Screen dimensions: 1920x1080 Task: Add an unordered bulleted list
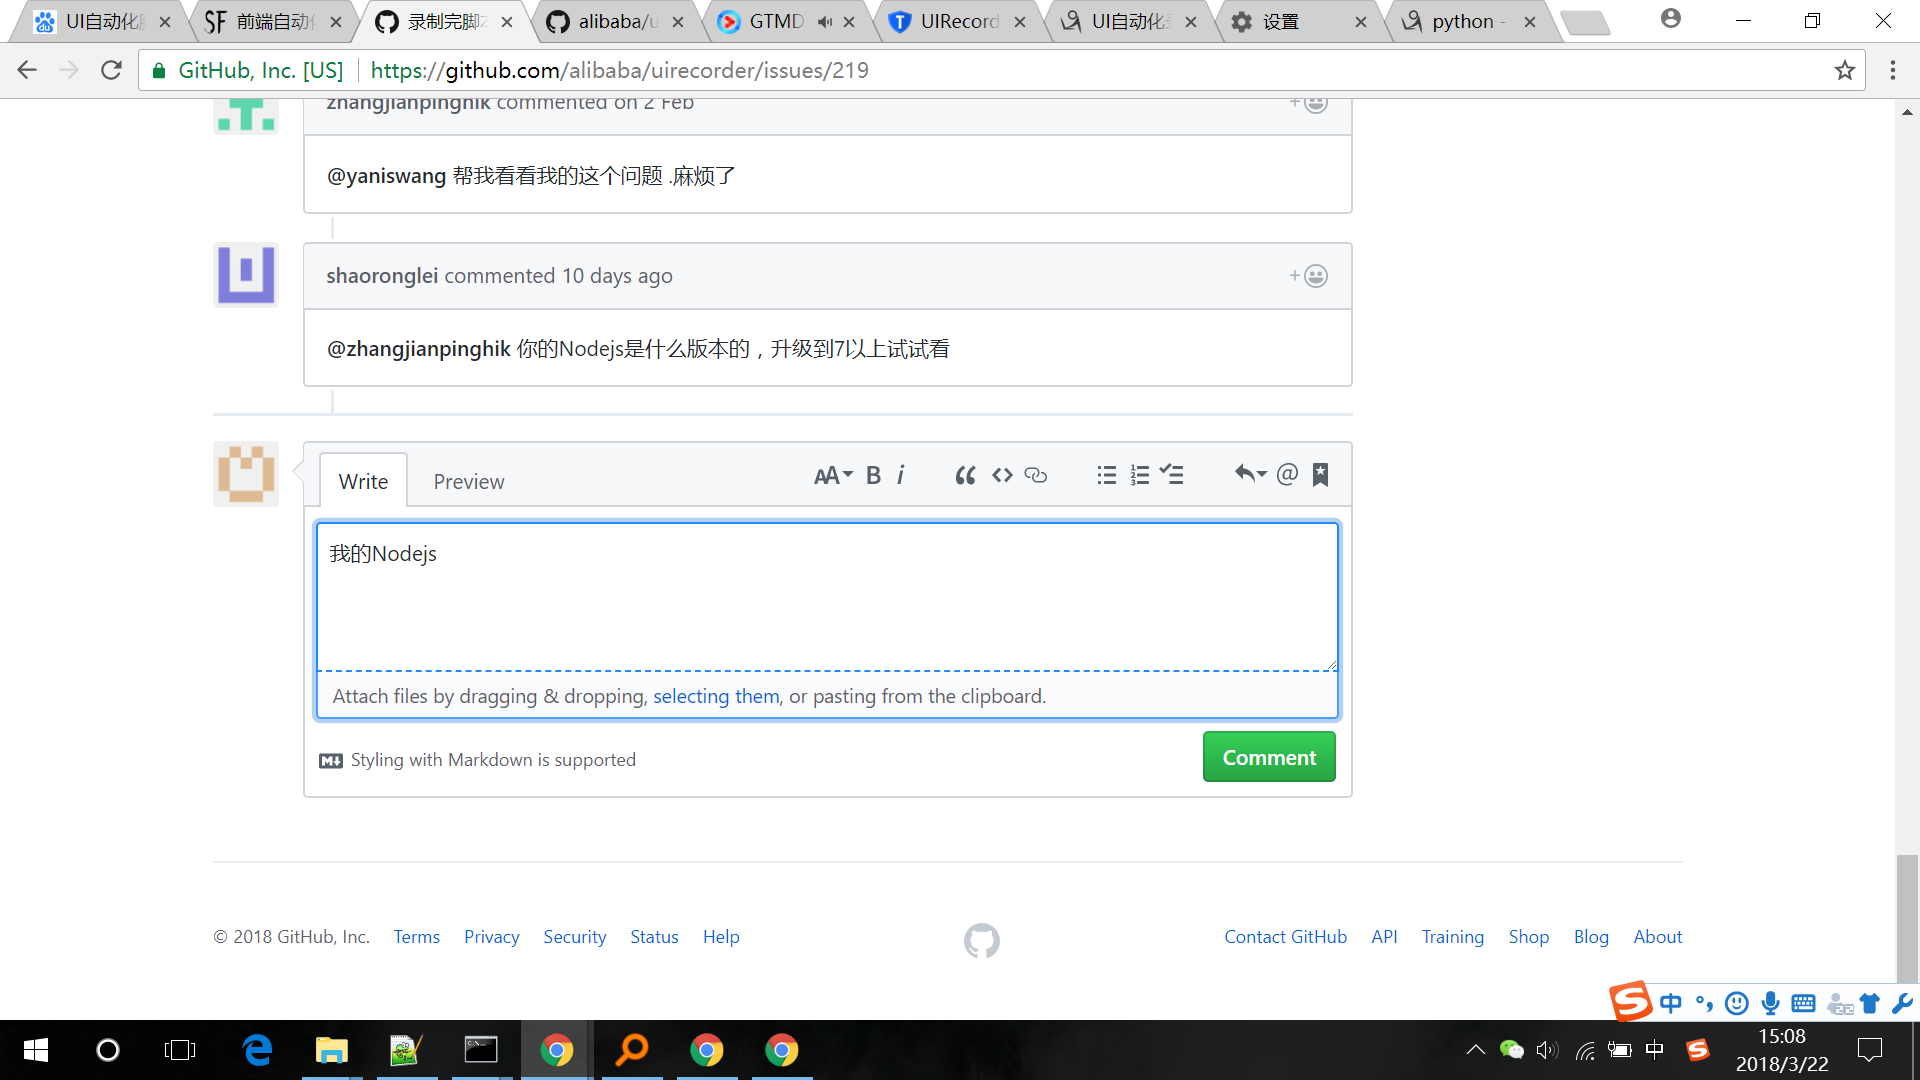coord(1106,475)
